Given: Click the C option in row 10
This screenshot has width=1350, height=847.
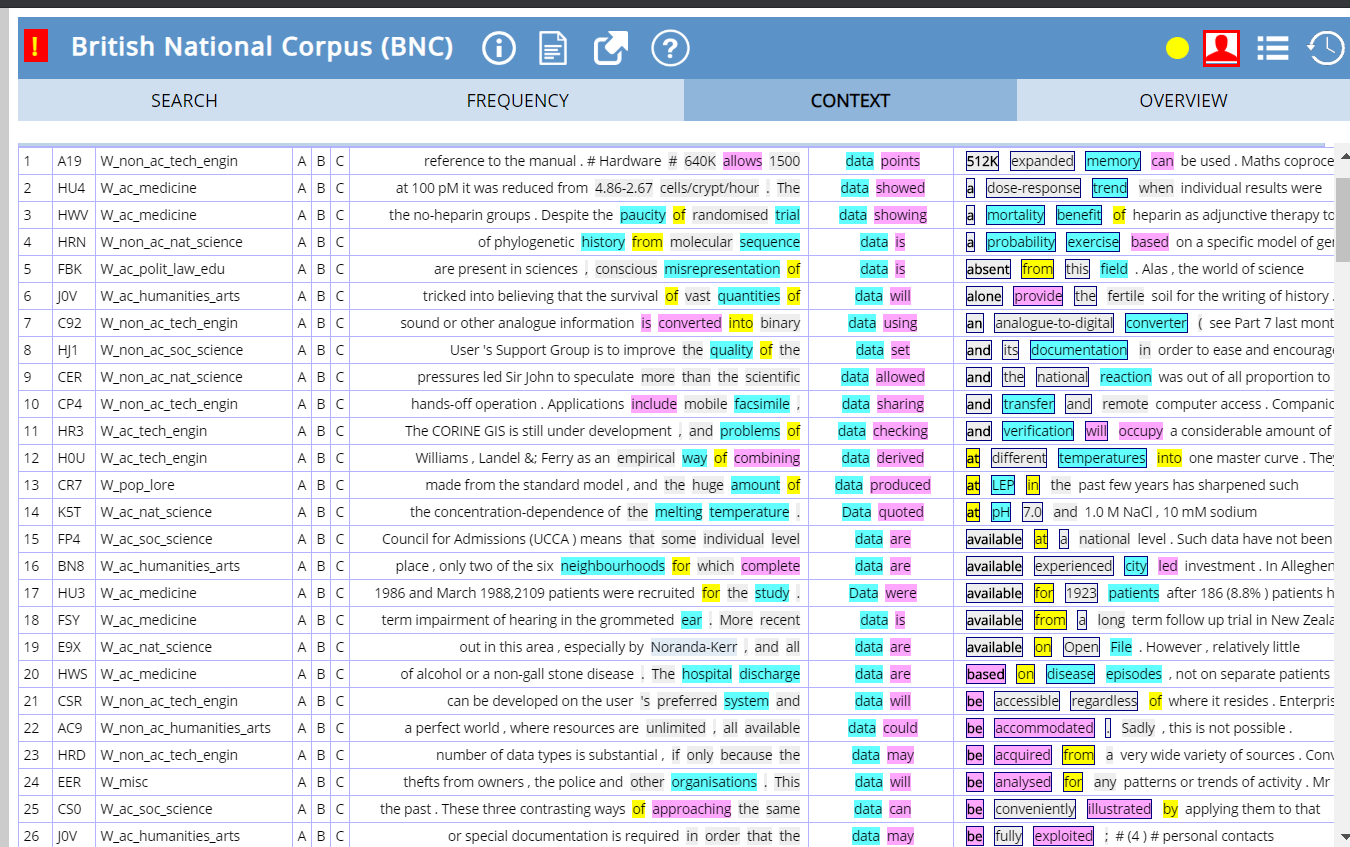Looking at the screenshot, I should pos(340,404).
